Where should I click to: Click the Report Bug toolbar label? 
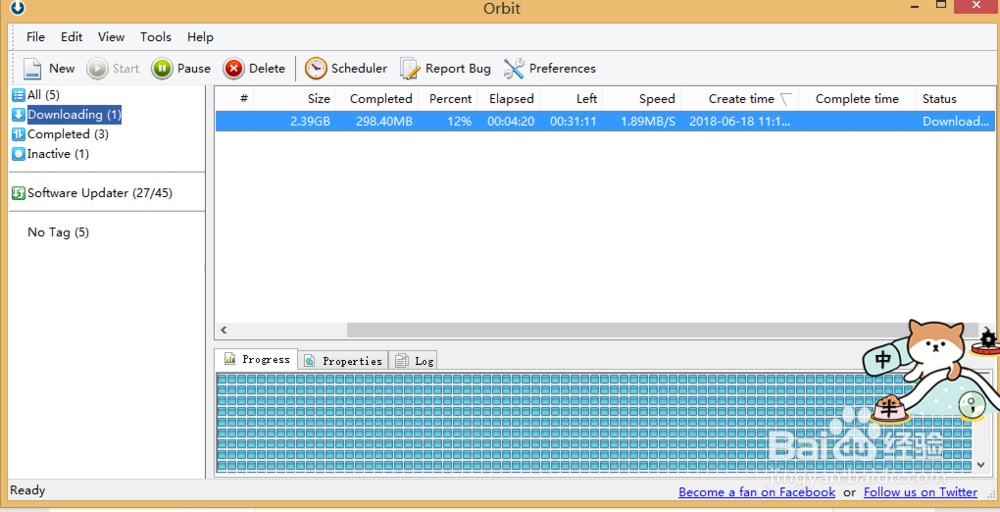coord(458,68)
